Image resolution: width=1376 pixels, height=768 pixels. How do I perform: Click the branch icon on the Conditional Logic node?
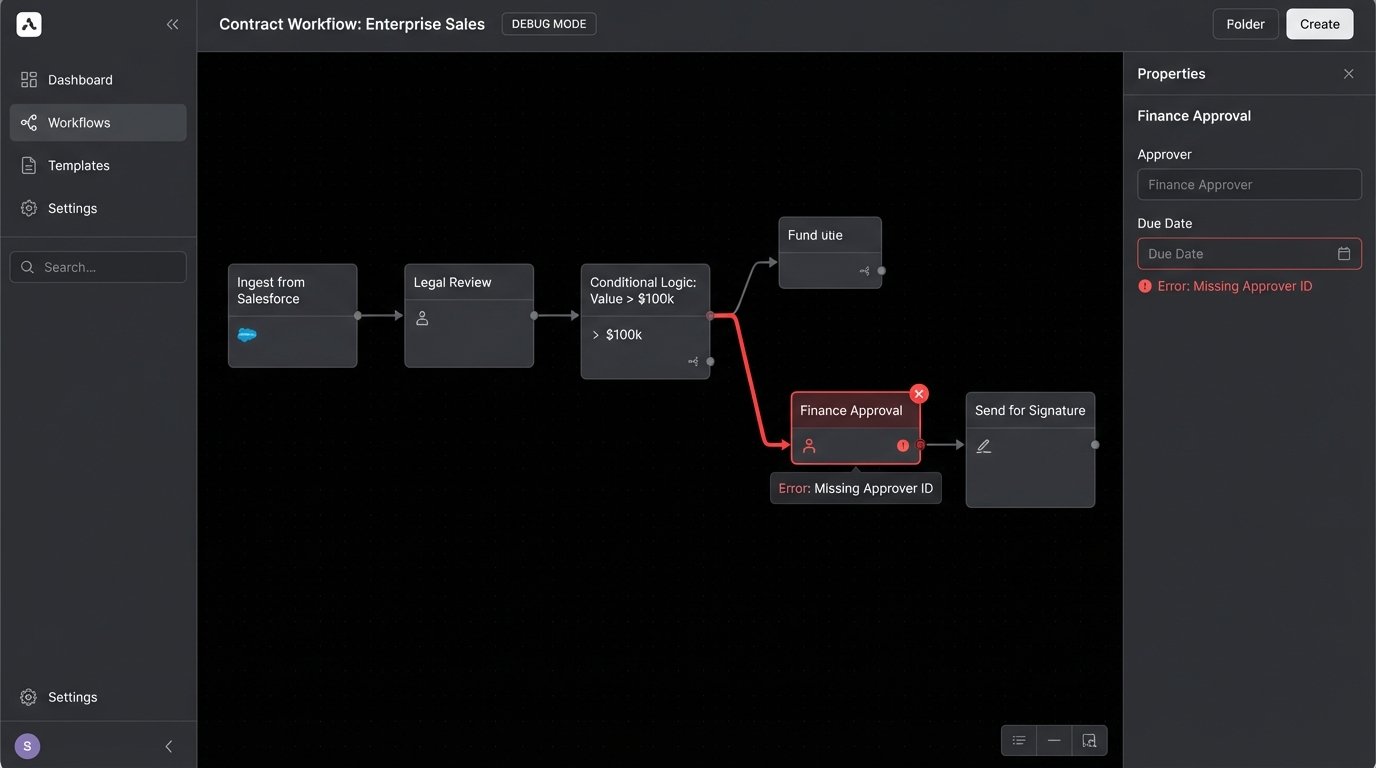tap(693, 362)
